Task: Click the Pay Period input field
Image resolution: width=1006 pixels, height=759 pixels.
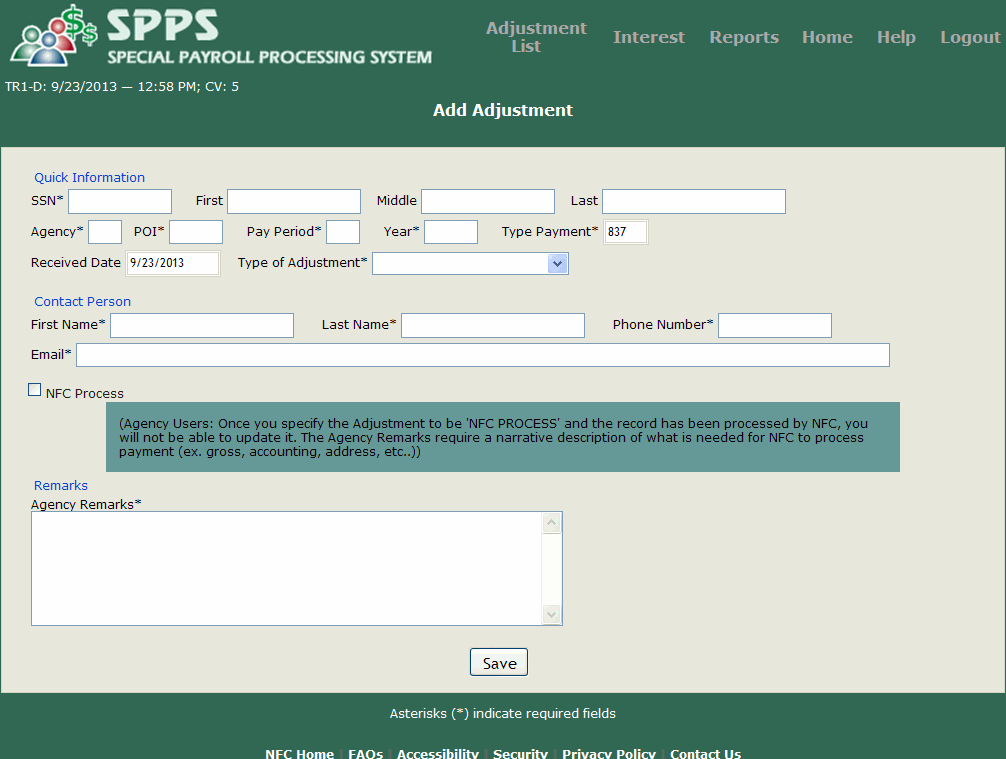Action: click(x=343, y=232)
